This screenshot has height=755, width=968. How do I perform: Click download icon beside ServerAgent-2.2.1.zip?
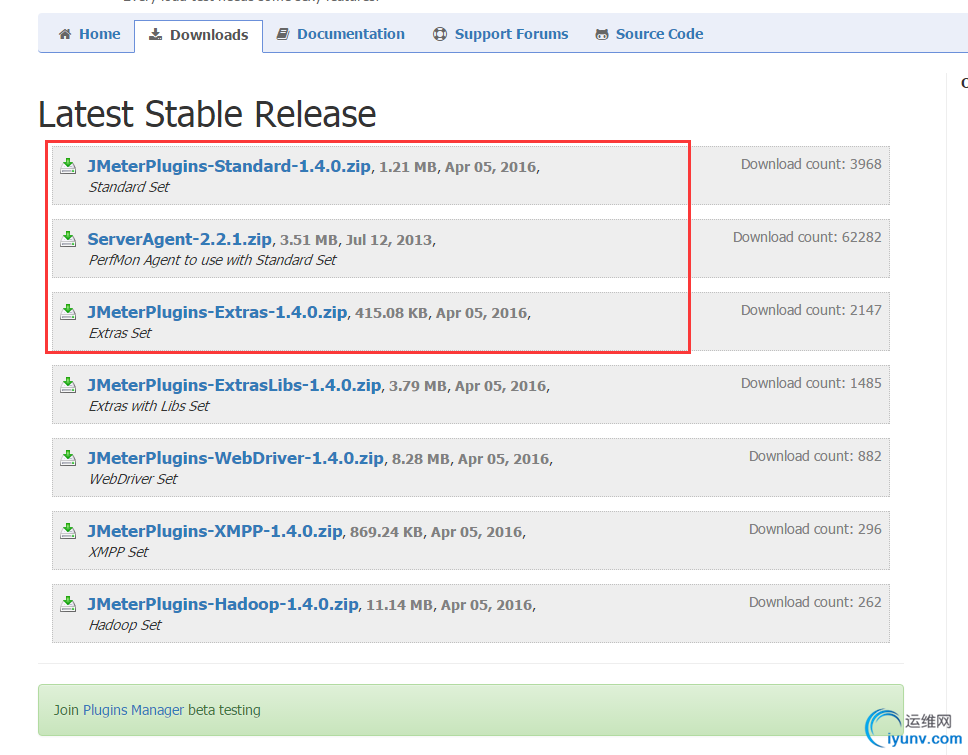click(x=68, y=238)
